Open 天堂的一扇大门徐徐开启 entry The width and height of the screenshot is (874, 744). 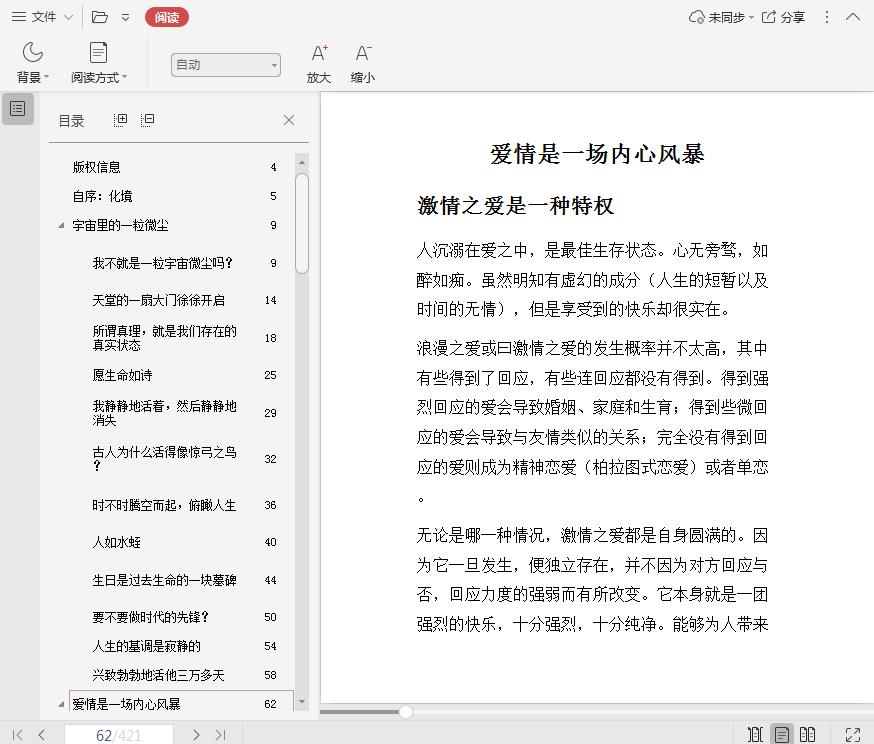(x=159, y=300)
